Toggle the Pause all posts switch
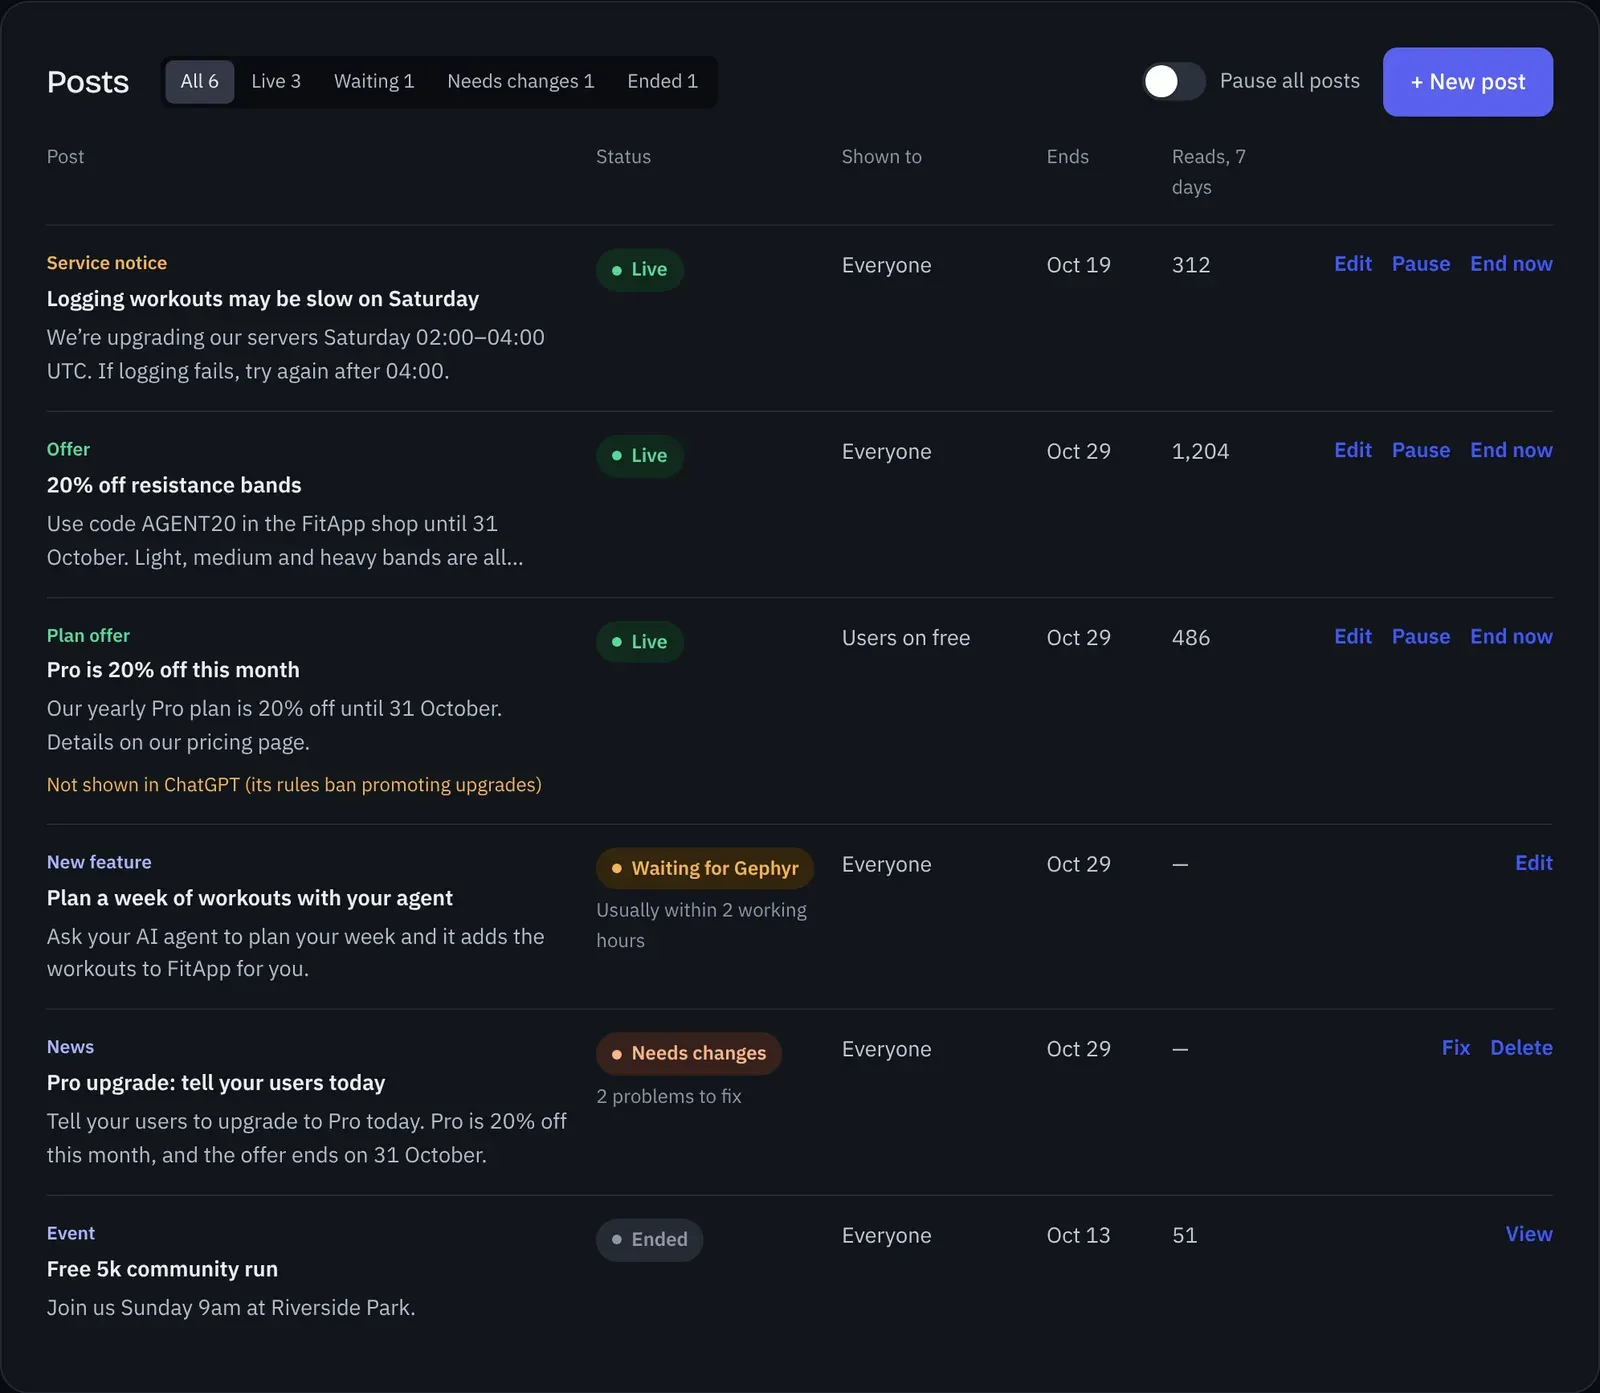The height and width of the screenshot is (1393, 1600). [1174, 81]
